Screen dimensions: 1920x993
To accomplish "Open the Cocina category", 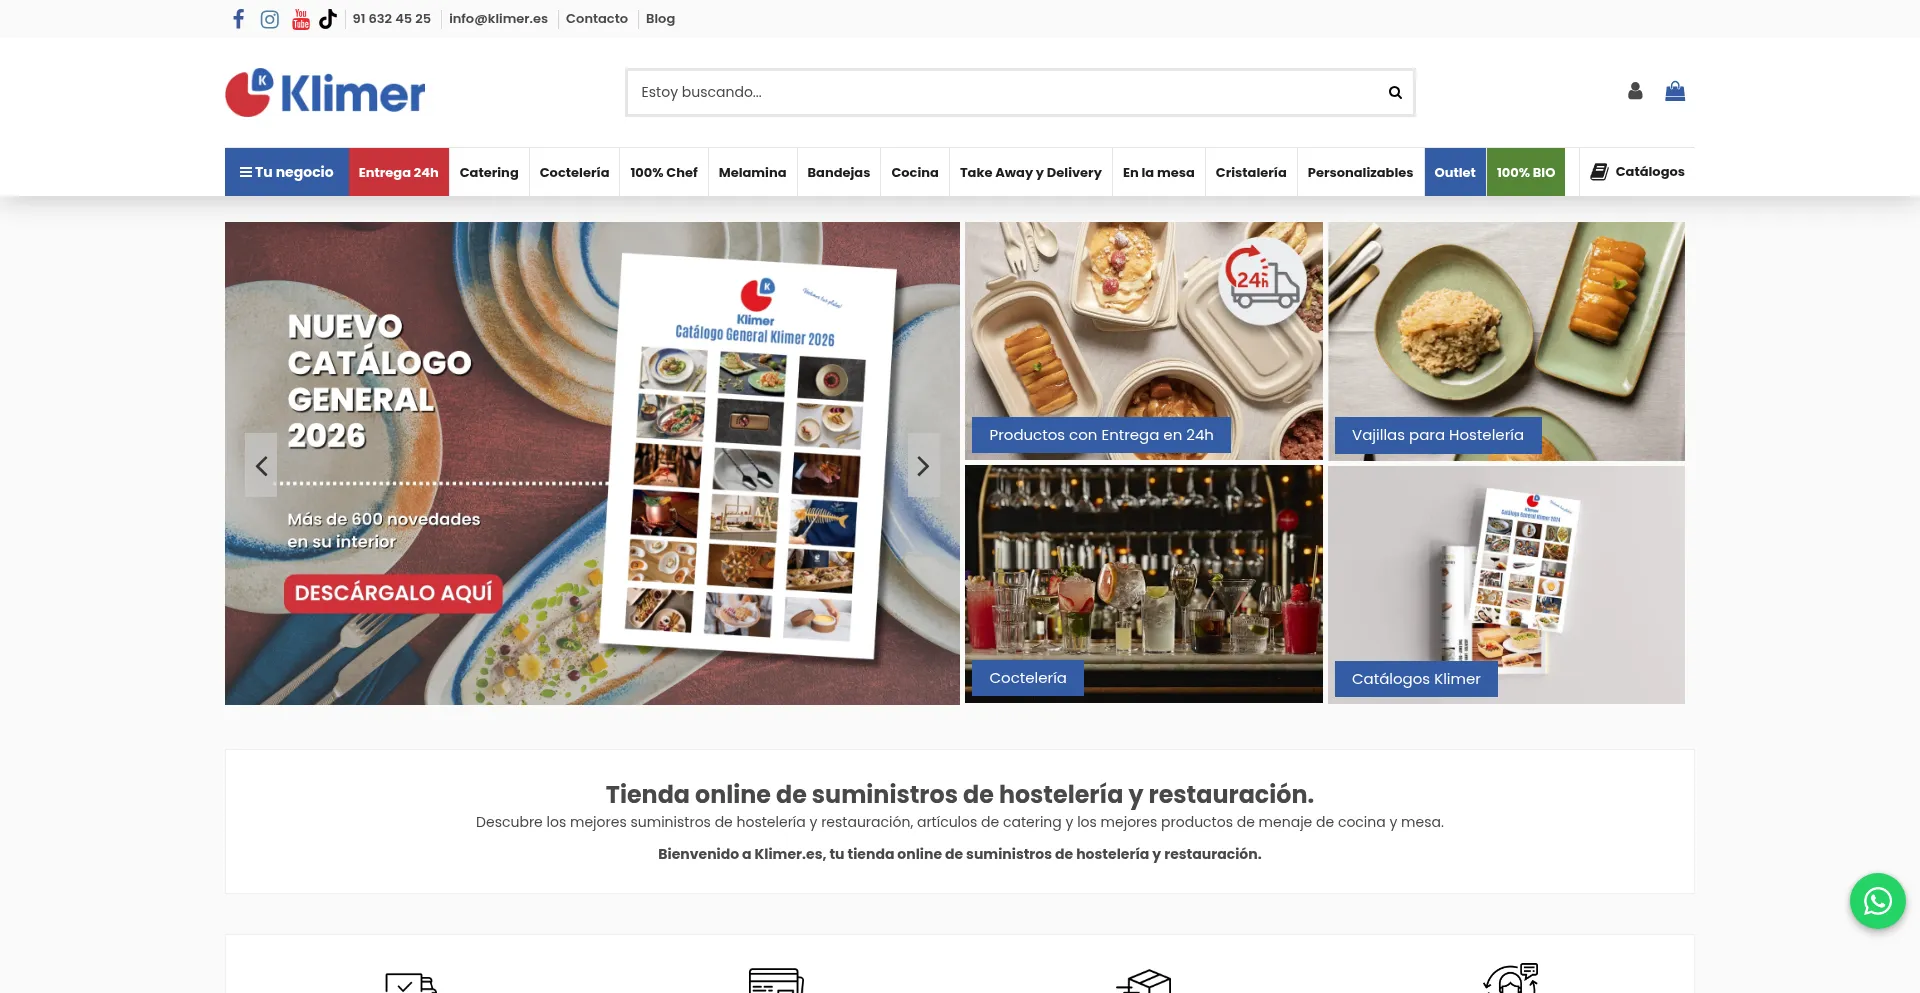I will click(x=915, y=172).
